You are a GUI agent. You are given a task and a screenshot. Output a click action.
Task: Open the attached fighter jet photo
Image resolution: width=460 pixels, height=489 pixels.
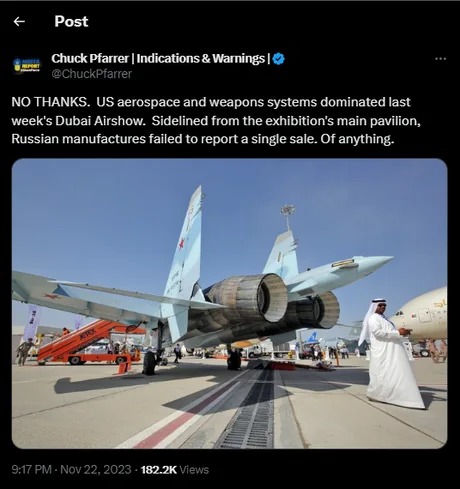coord(229,303)
